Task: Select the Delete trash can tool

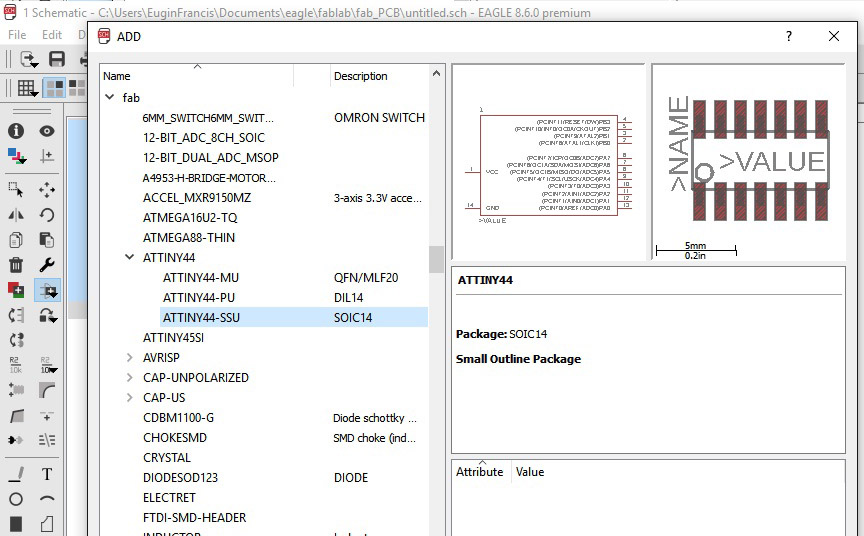Action: [x=16, y=265]
